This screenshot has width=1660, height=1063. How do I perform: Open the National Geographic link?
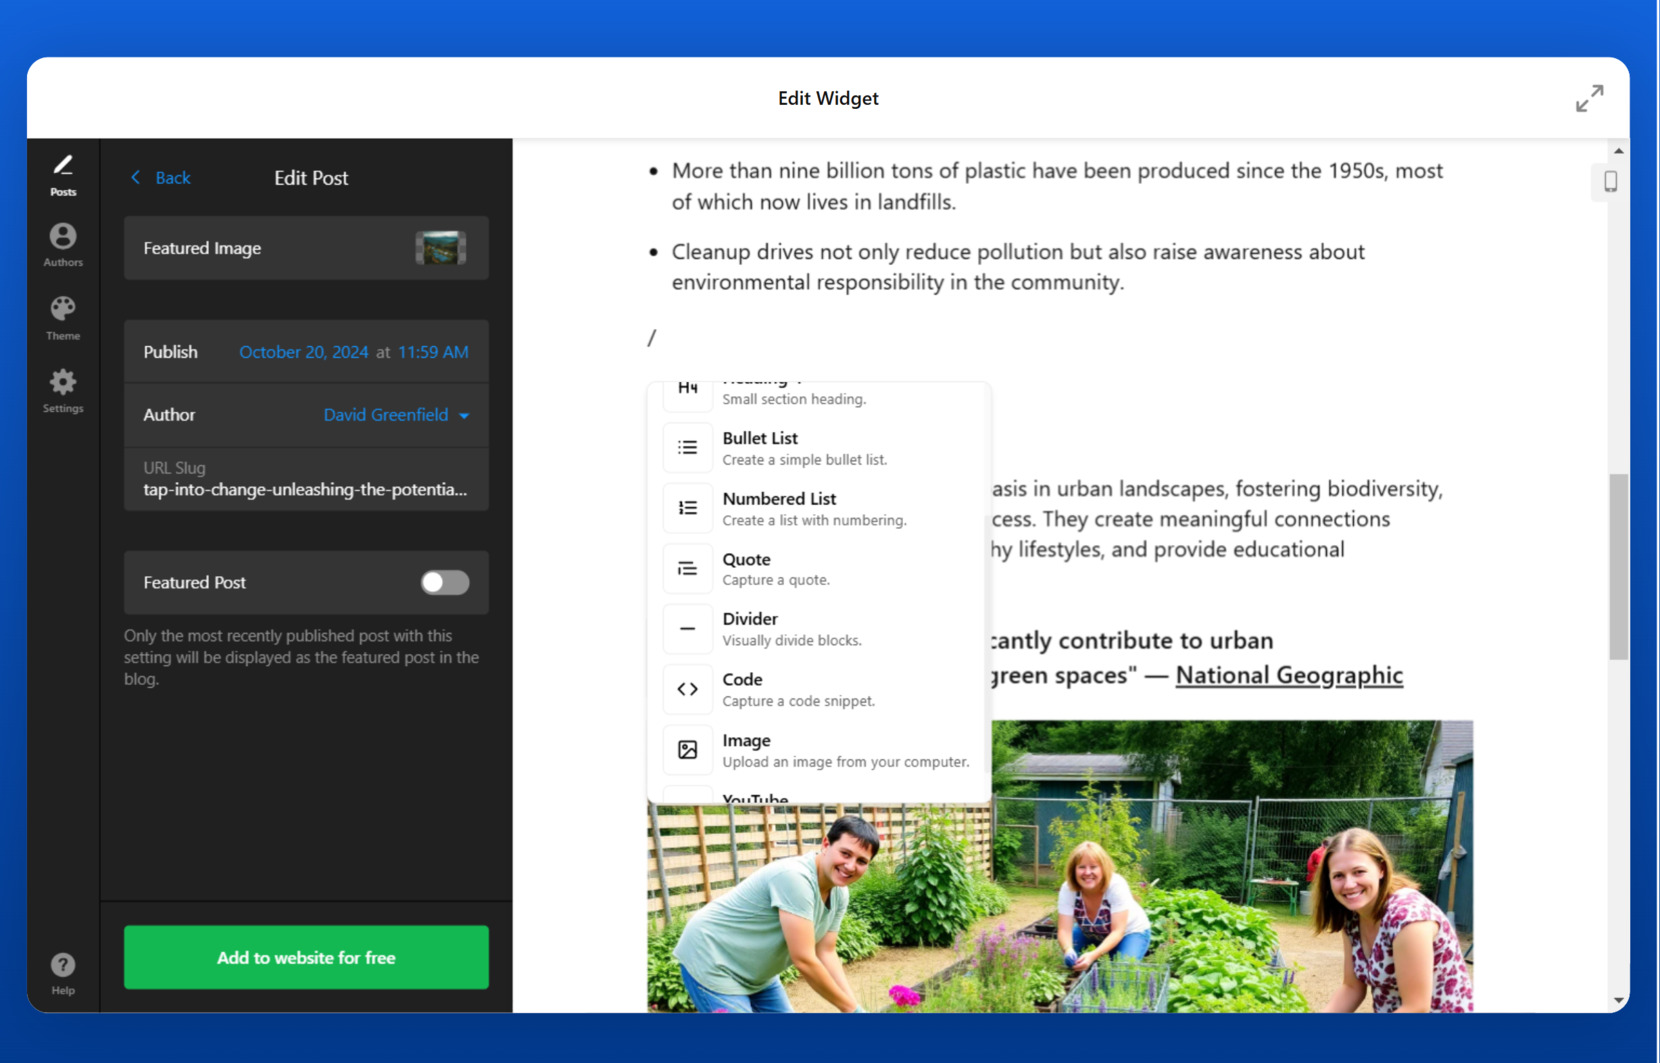coord(1288,675)
